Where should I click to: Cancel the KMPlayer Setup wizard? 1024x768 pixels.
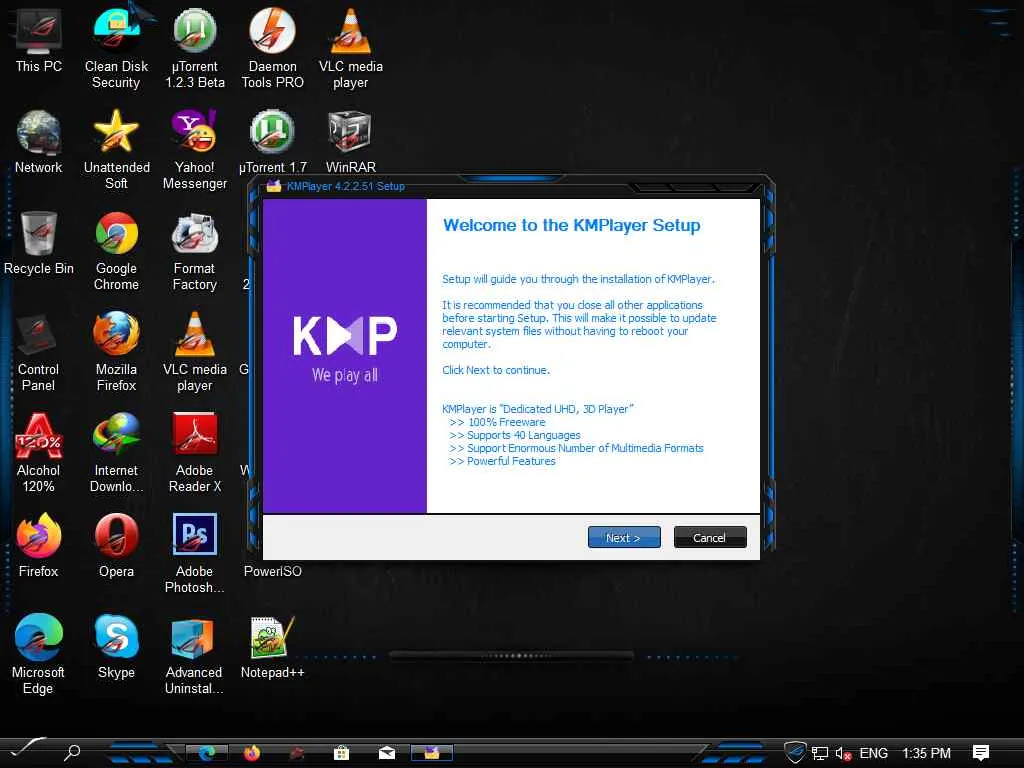709,537
